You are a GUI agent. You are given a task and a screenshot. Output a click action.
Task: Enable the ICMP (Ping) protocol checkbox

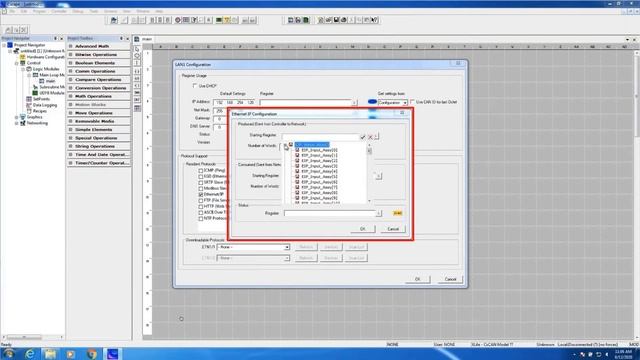coord(201,170)
